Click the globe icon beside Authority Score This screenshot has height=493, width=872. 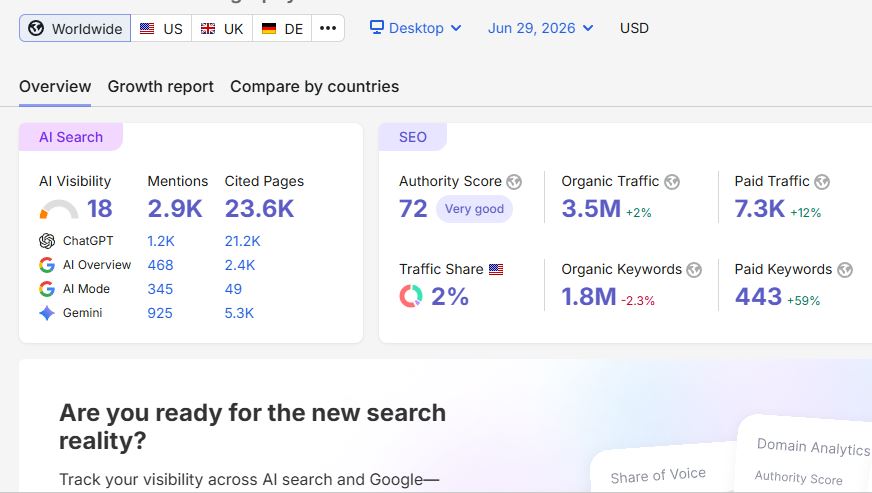pyautogui.click(x=514, y=182)
